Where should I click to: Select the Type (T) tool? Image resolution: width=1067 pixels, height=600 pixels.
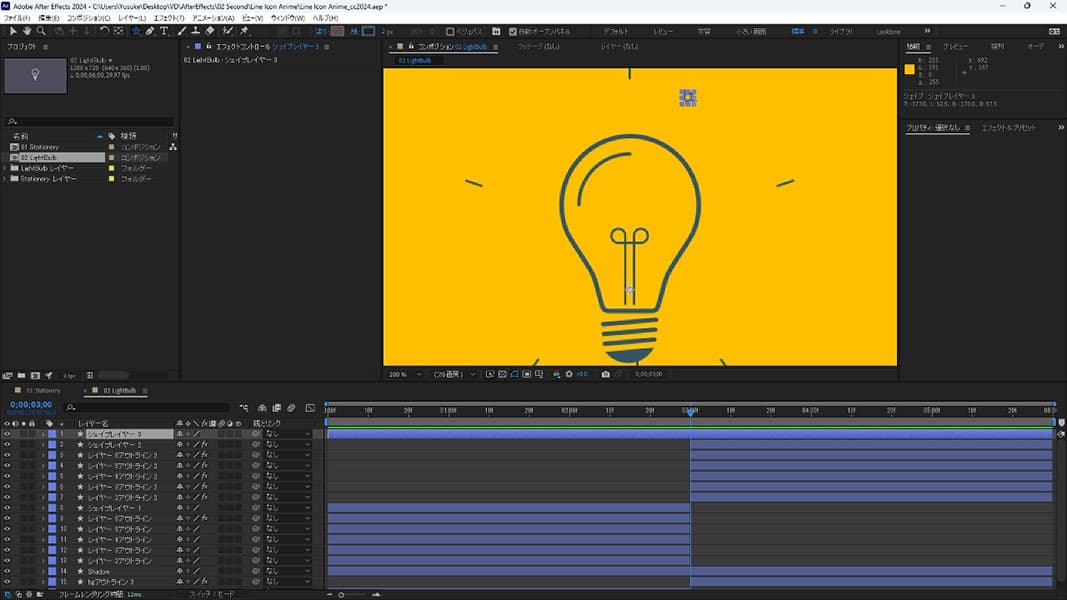click(x=165, y=31)
